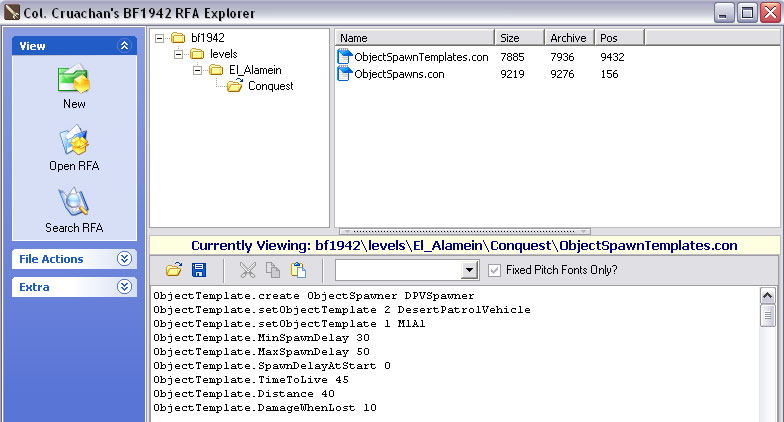Sort file list by Archive column
The width and height of the screenshot is (784, 422).
click(x=570, y=38)
